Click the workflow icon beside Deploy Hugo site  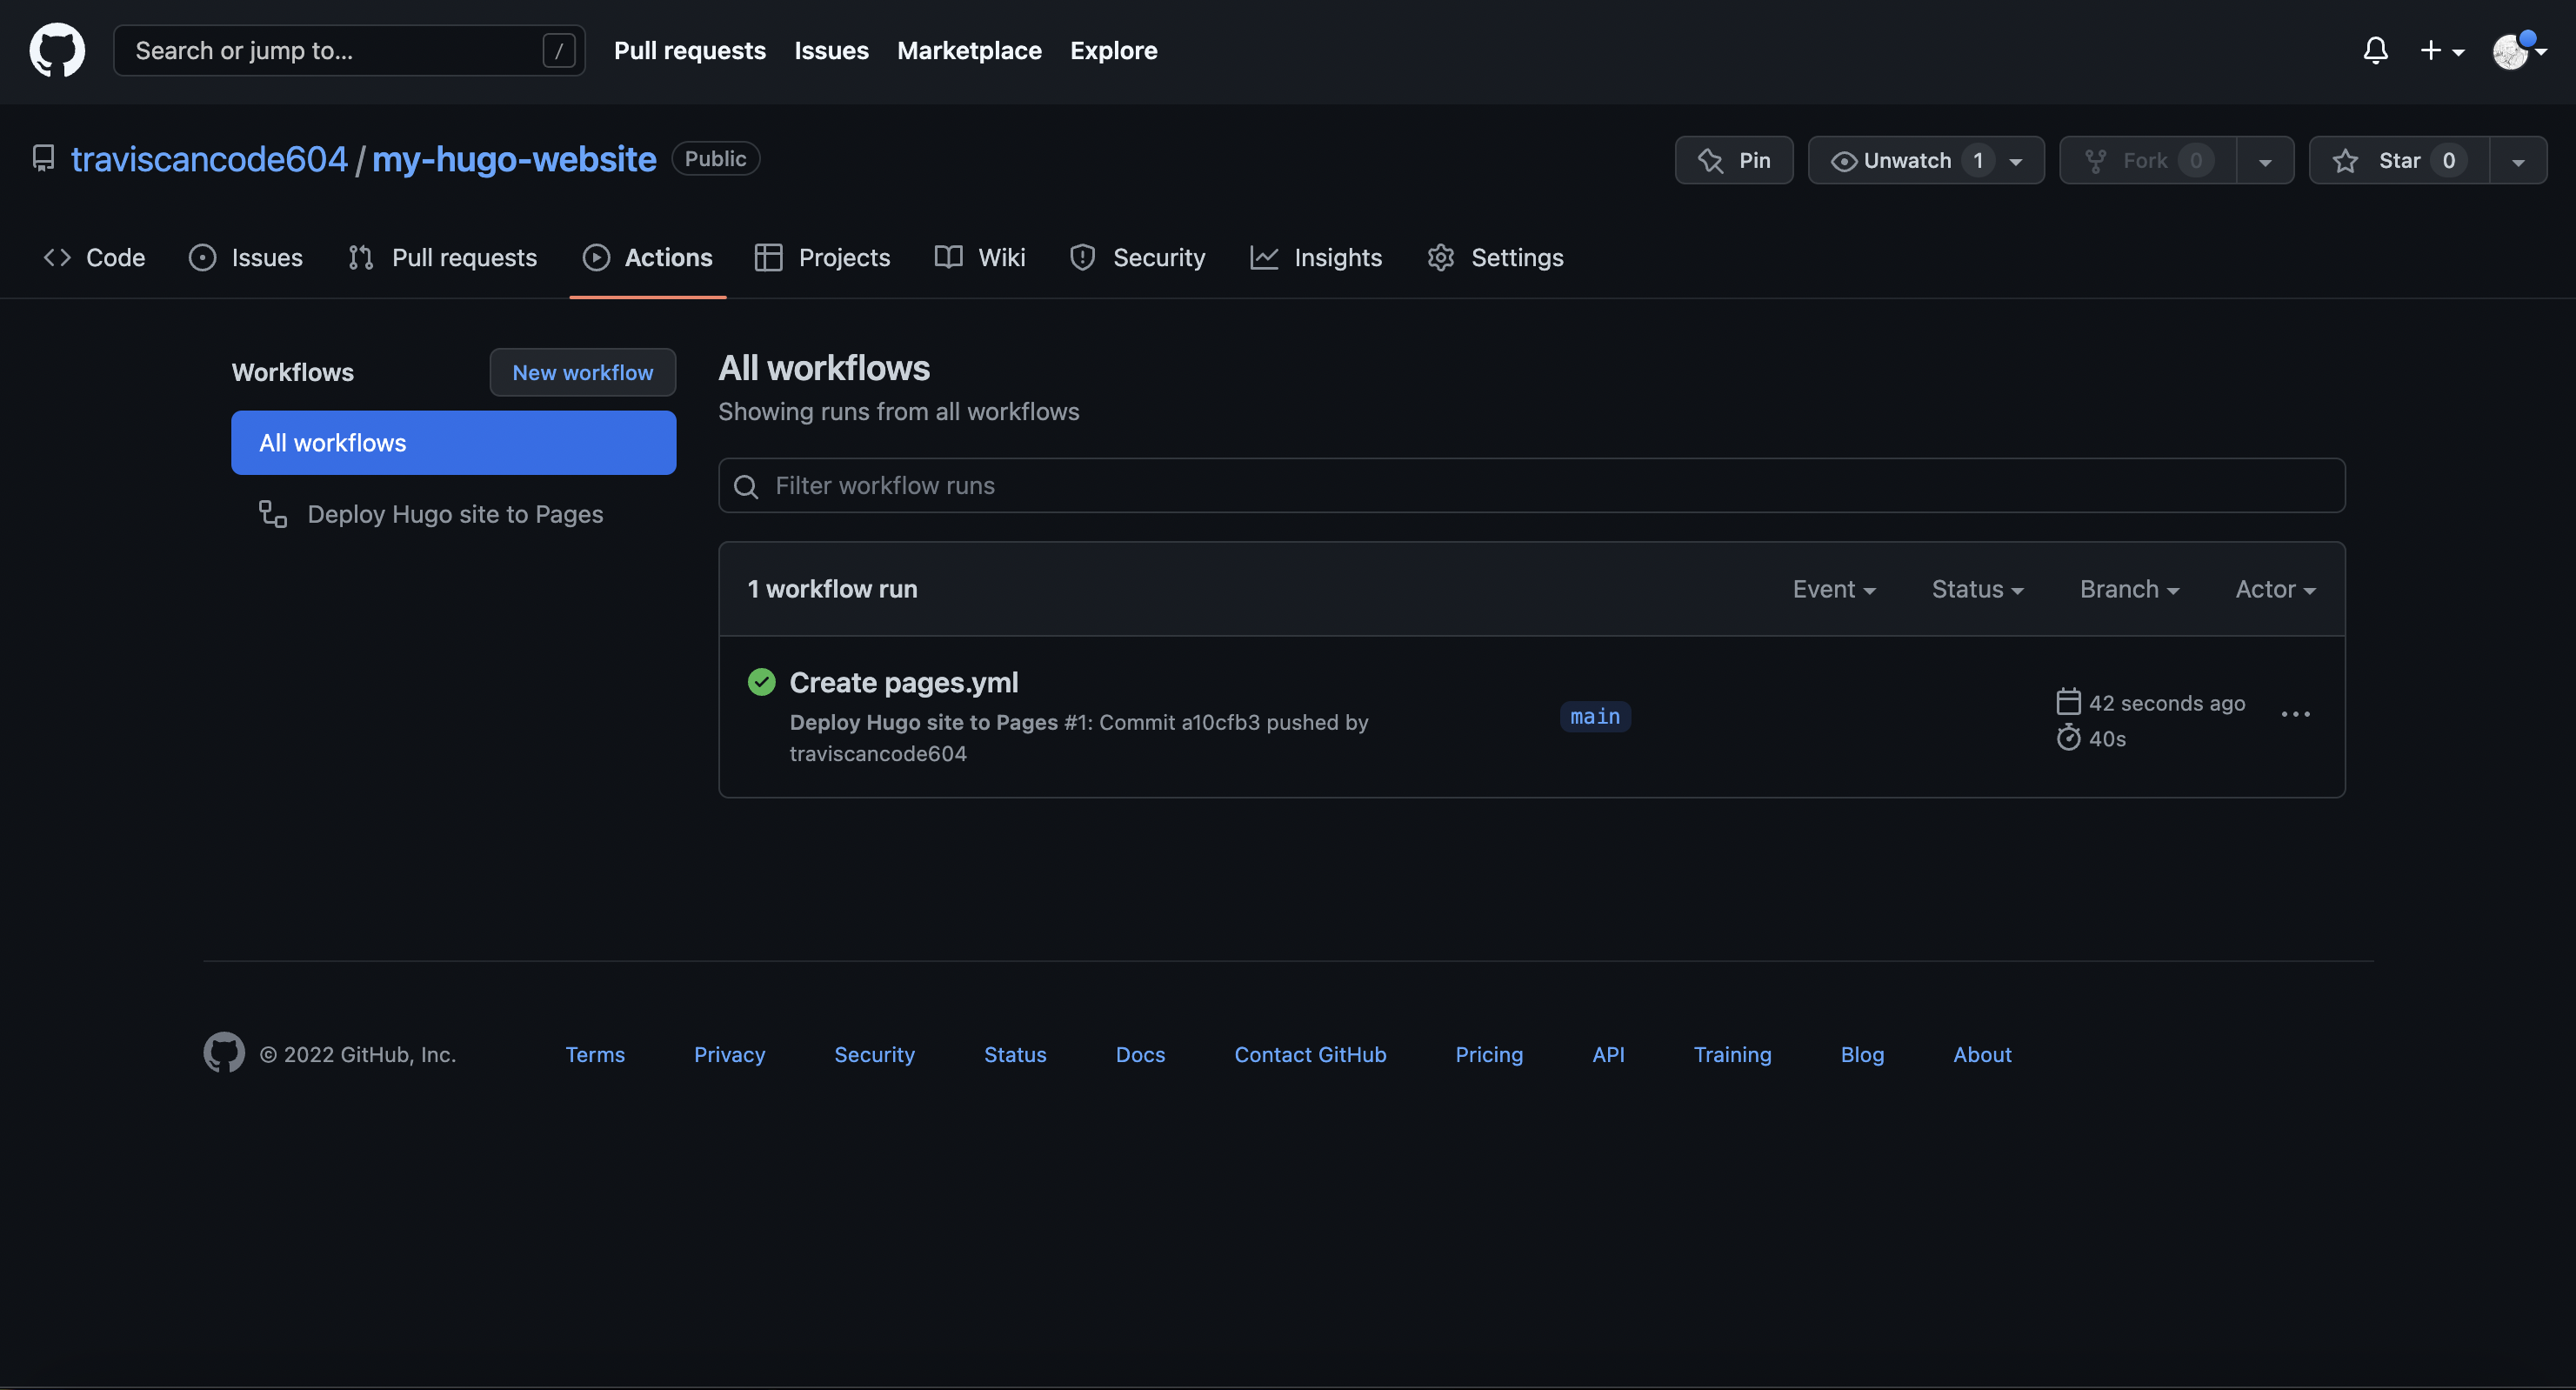click(x=273, y=514)
